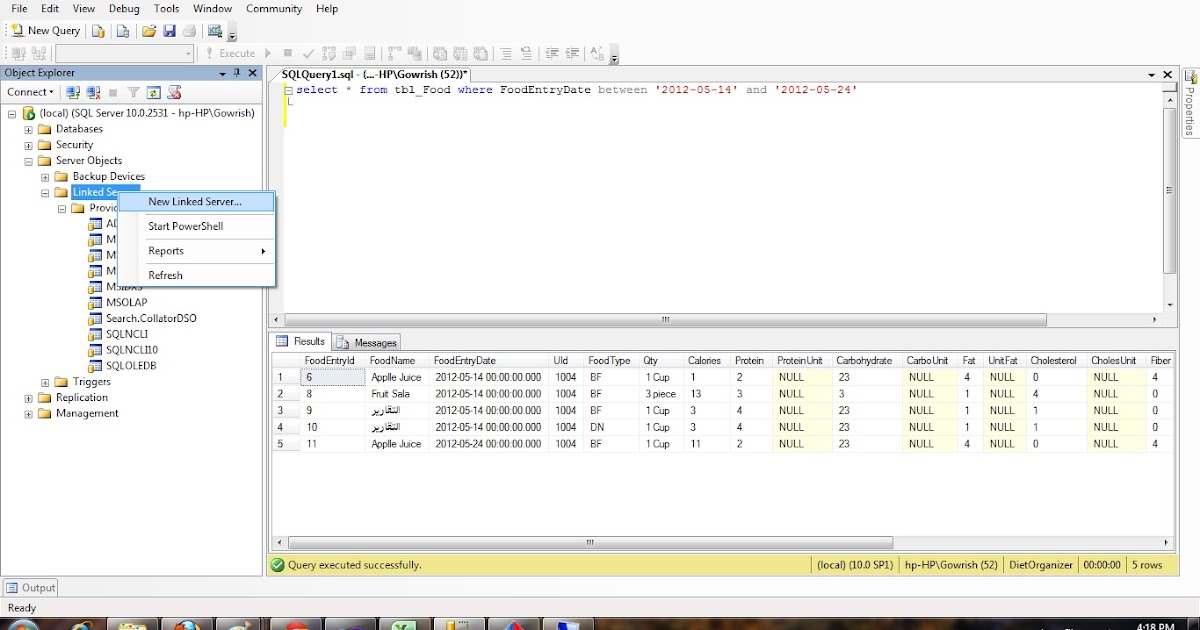Click the Open File folder icon
The width and height of the screenshot is (1200, 630).
pyautogui.click(x=149, y=31)
